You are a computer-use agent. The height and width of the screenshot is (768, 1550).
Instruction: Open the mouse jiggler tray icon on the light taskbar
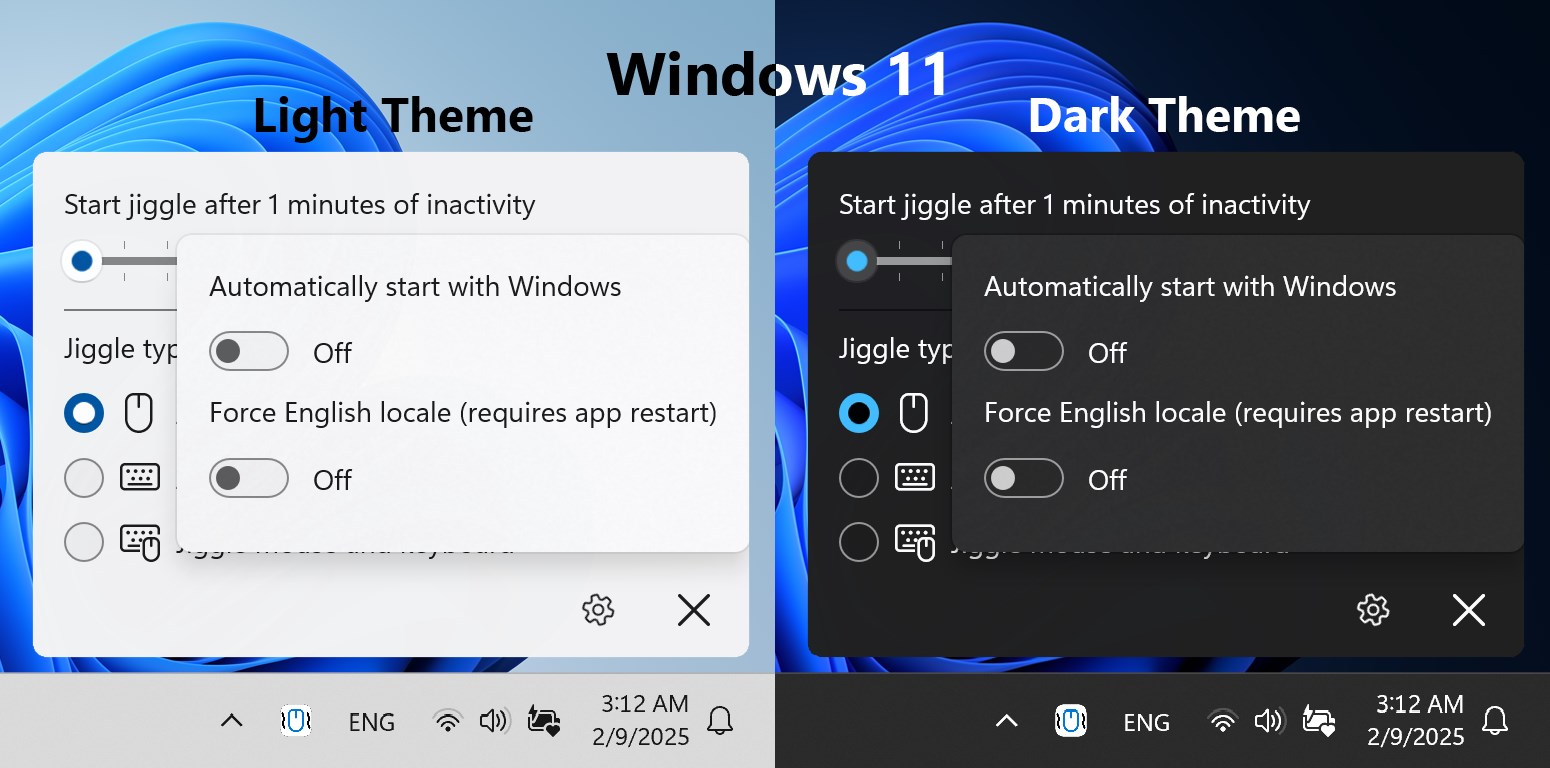click(x=296, y=721)
